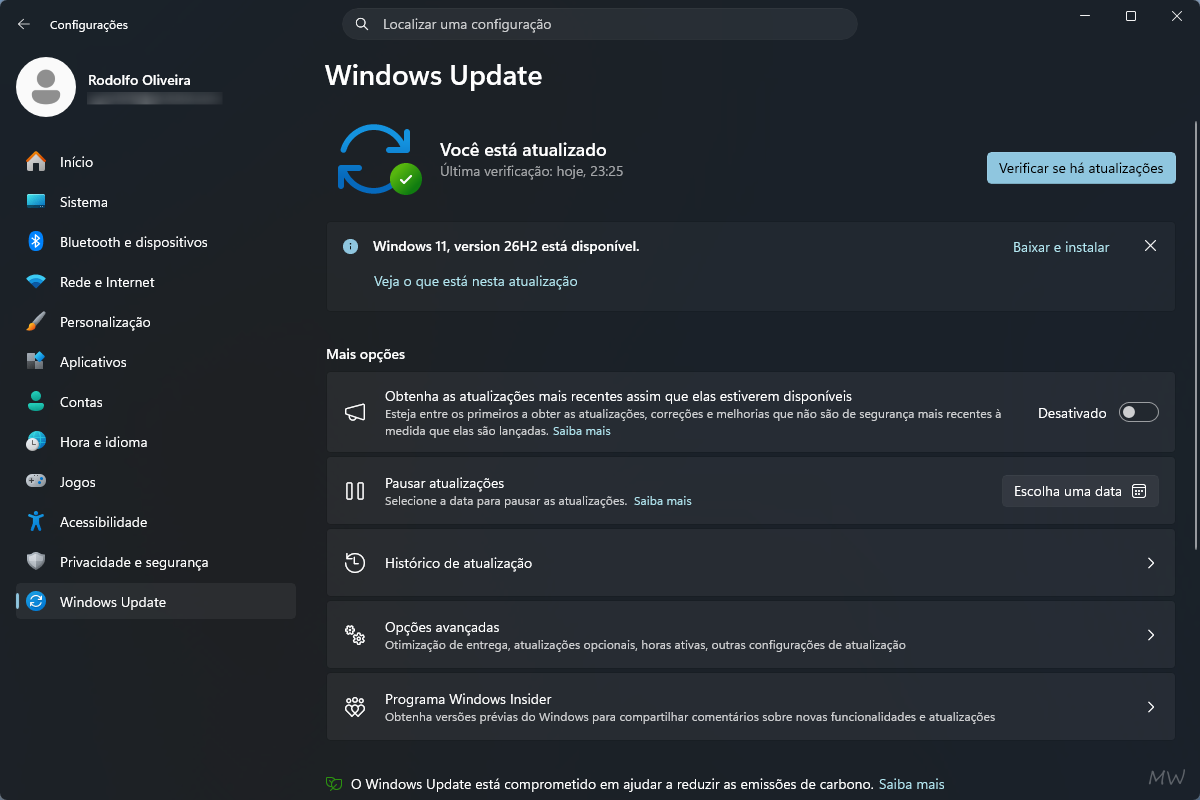
Task: Expand Histórico de atualização with its chevron
Action: pyautogui.click(x=1151, y=563)
